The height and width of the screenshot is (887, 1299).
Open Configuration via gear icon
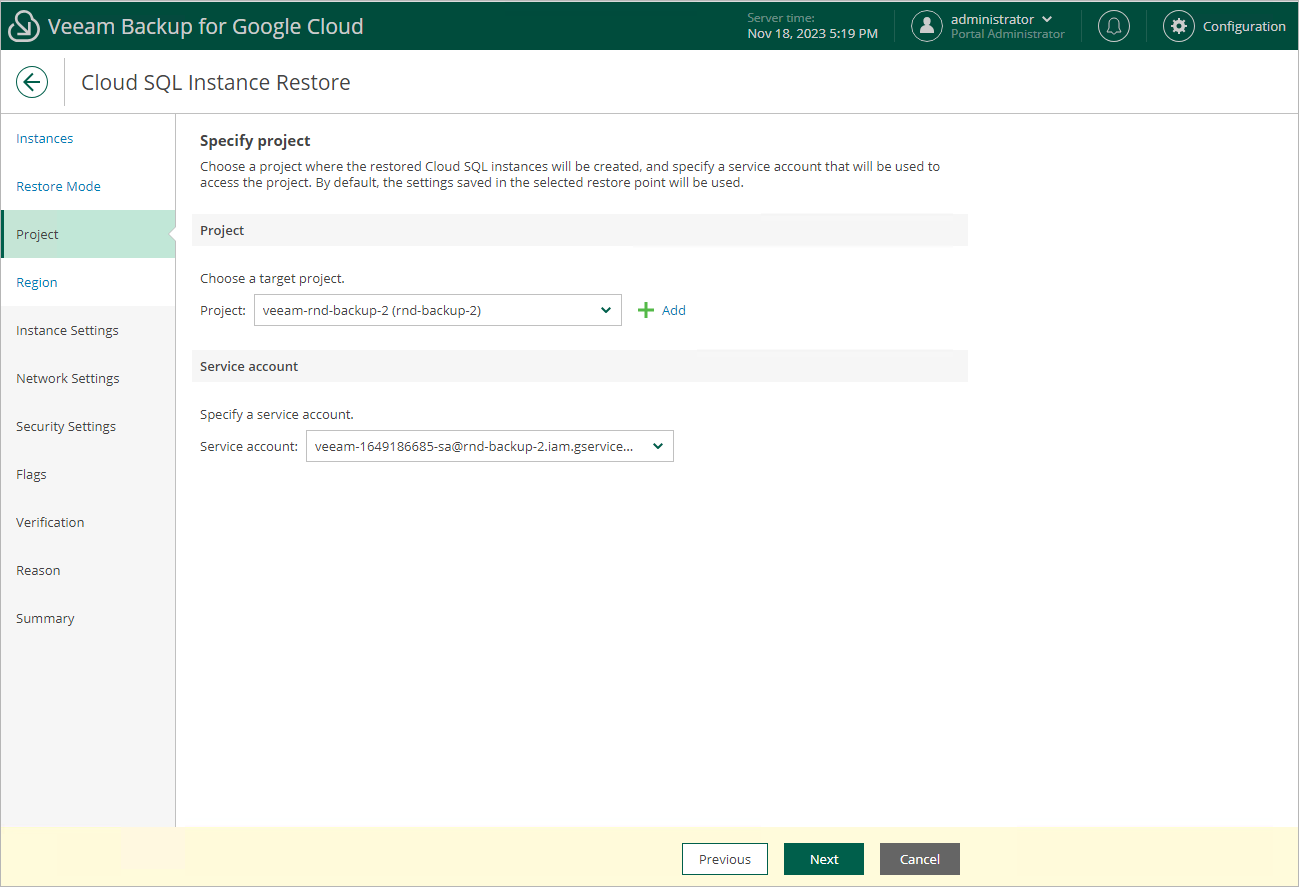[1179, 26]
